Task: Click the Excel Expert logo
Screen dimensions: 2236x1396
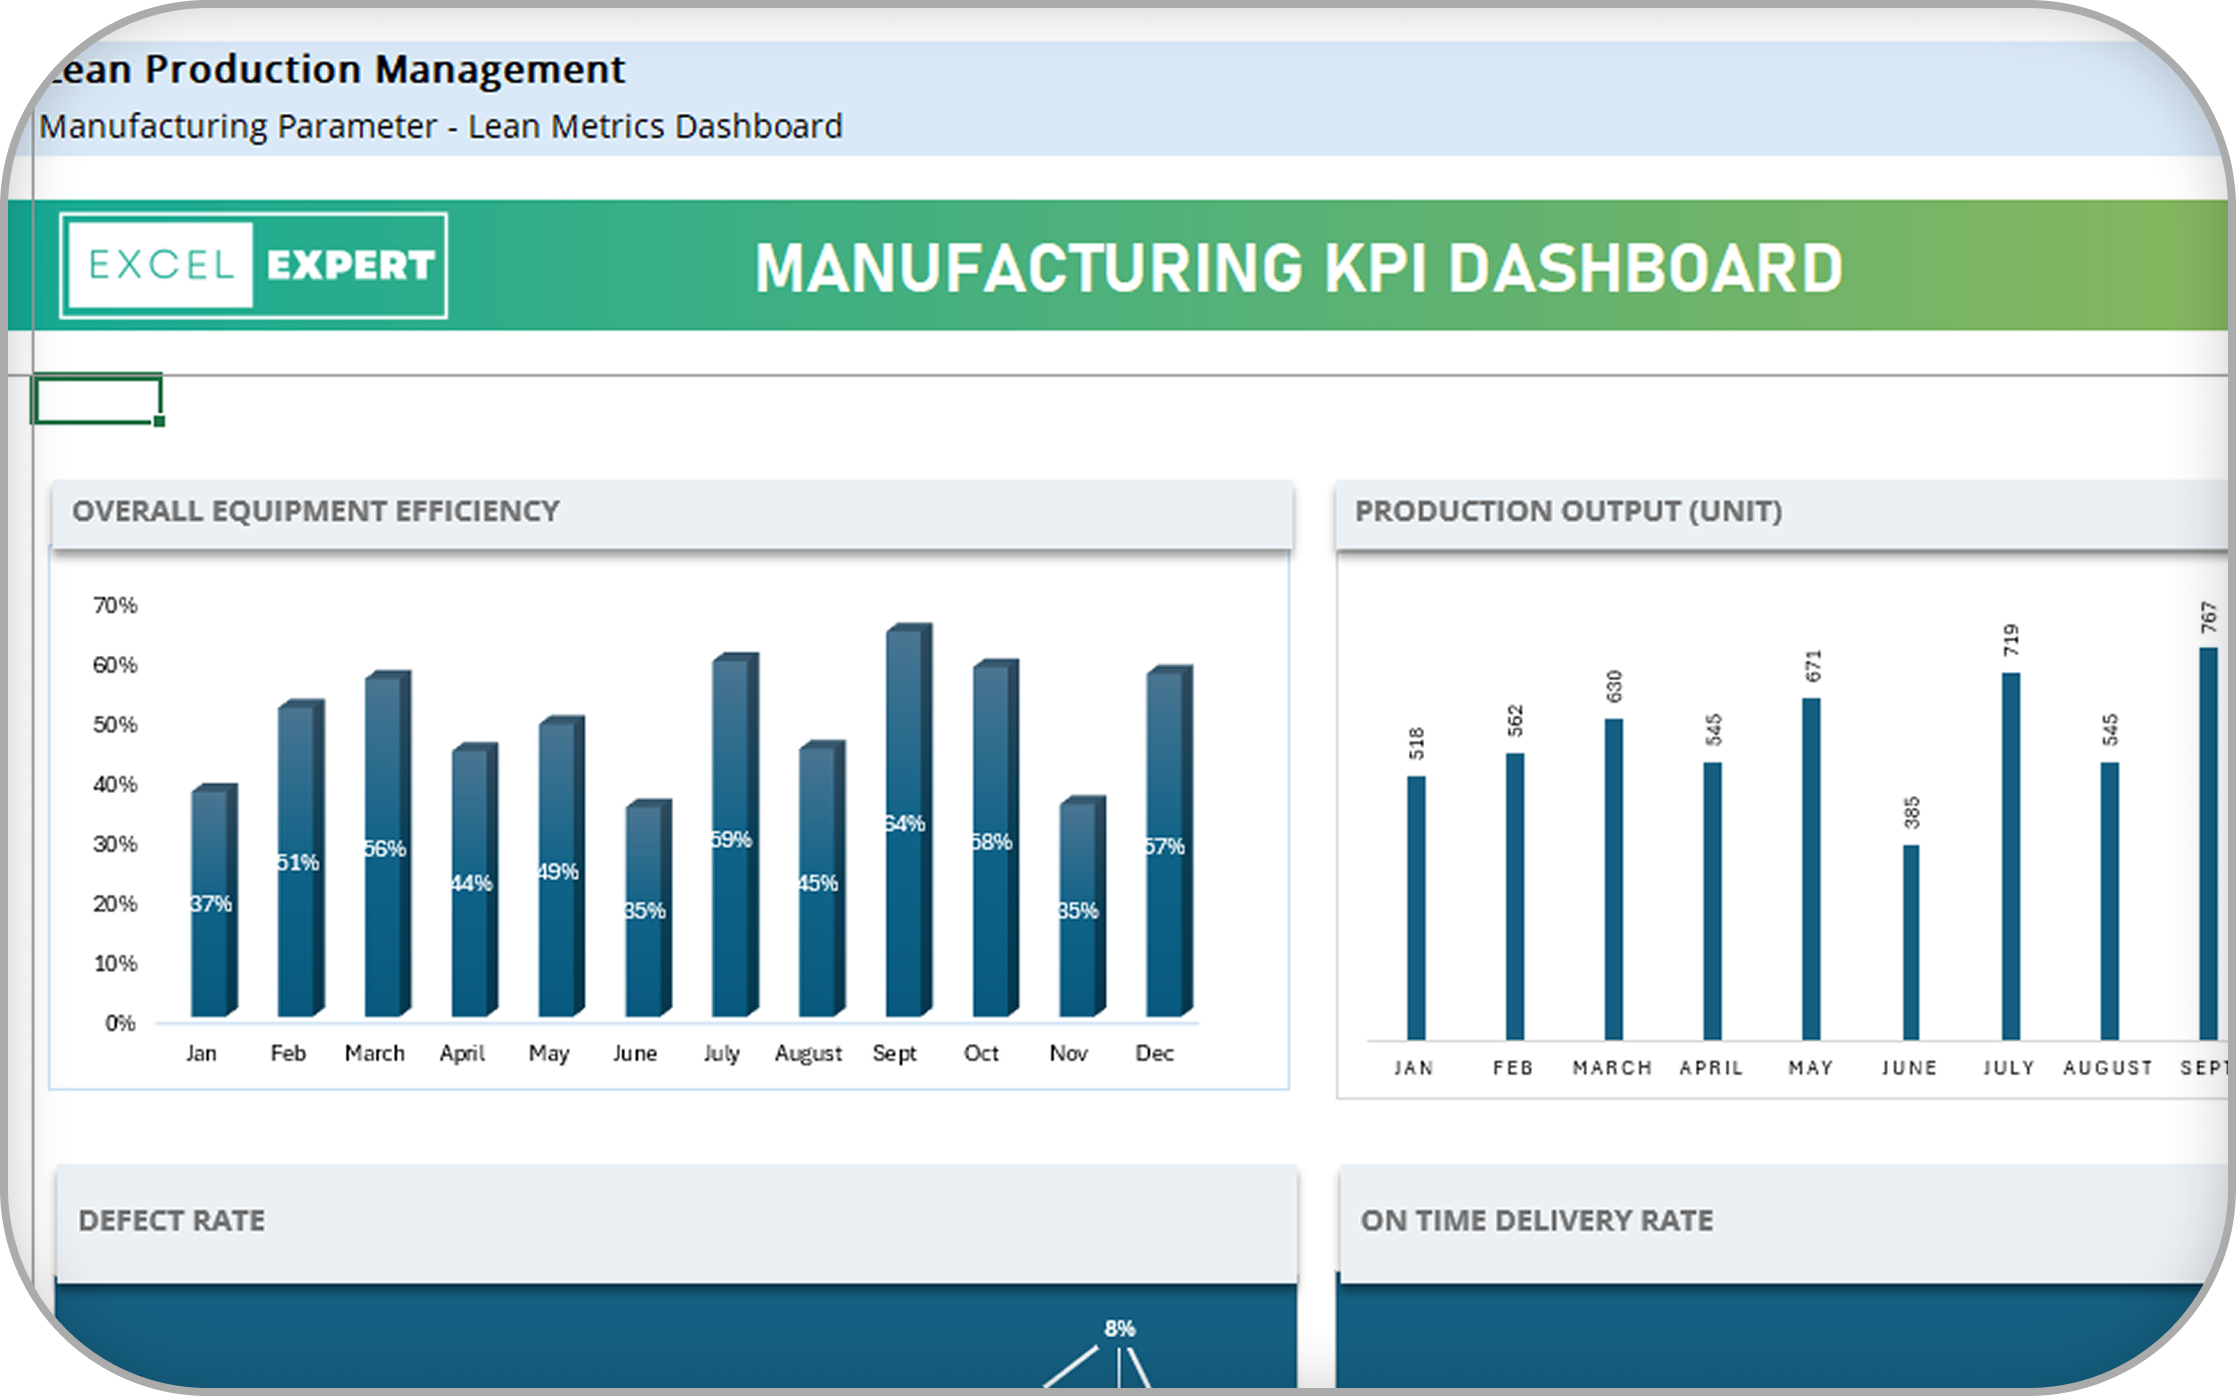Action: pyautogui.click(x=253, y=265)
